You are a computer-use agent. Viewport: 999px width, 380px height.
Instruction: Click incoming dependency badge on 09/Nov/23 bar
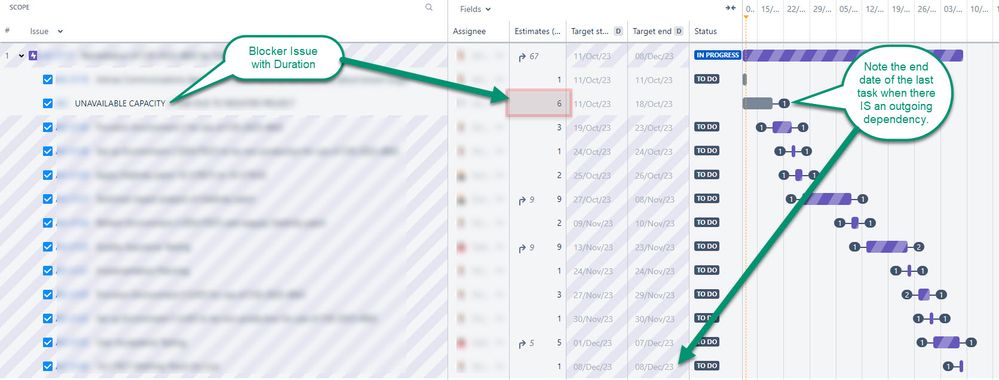coord(840,223)
